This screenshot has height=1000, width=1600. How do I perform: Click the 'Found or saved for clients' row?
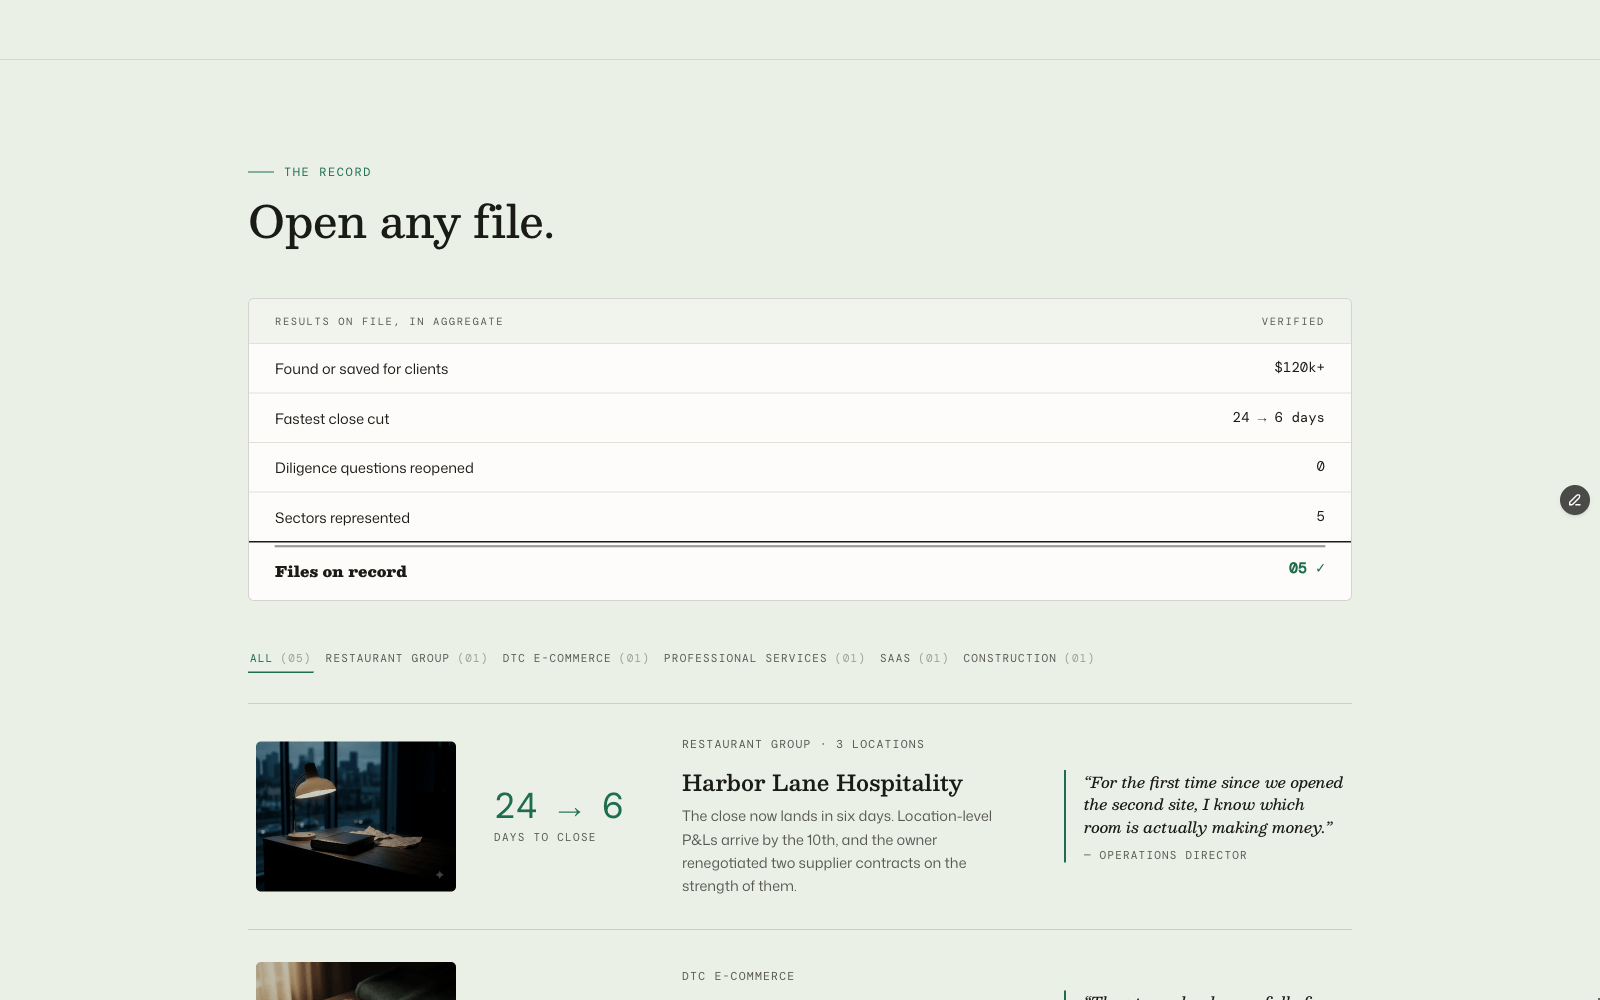(800, 368)
